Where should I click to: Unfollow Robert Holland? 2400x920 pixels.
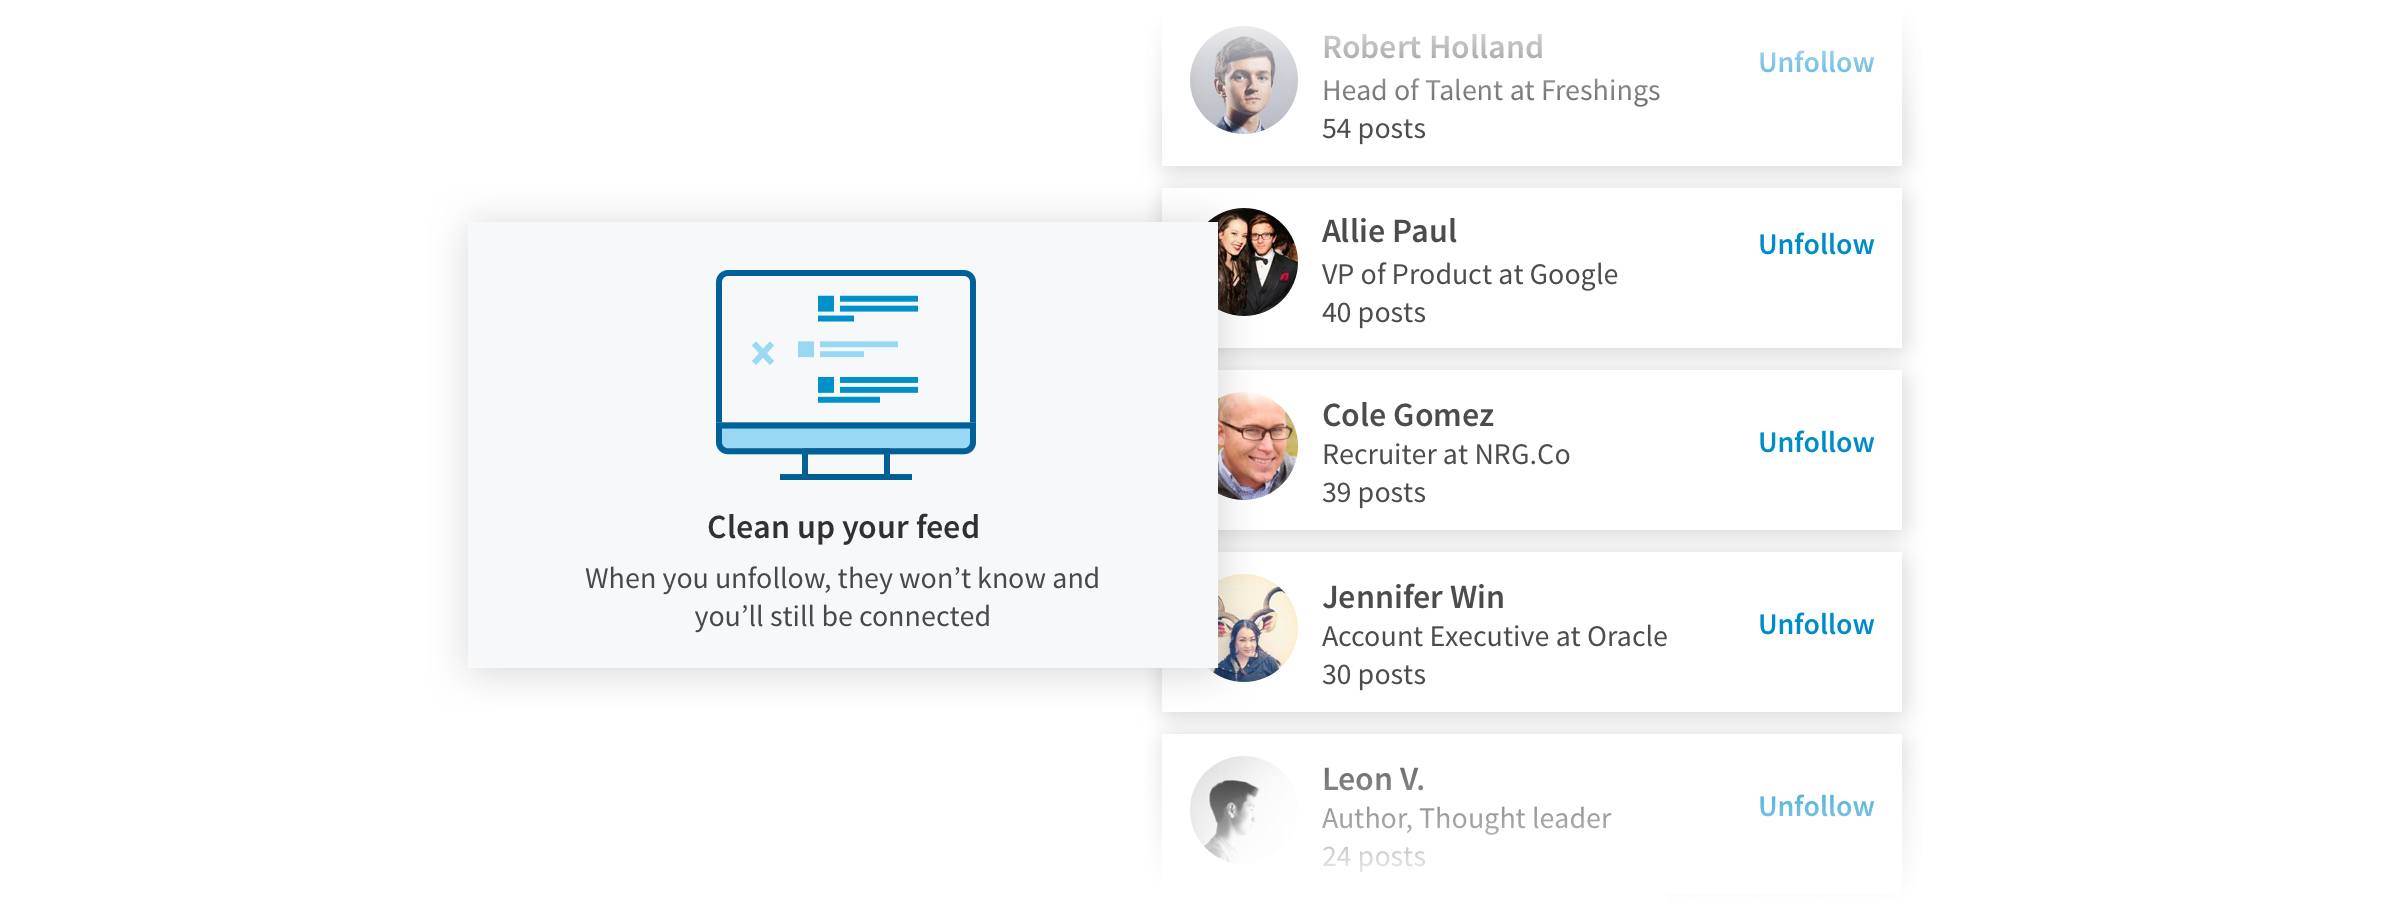1816,62
